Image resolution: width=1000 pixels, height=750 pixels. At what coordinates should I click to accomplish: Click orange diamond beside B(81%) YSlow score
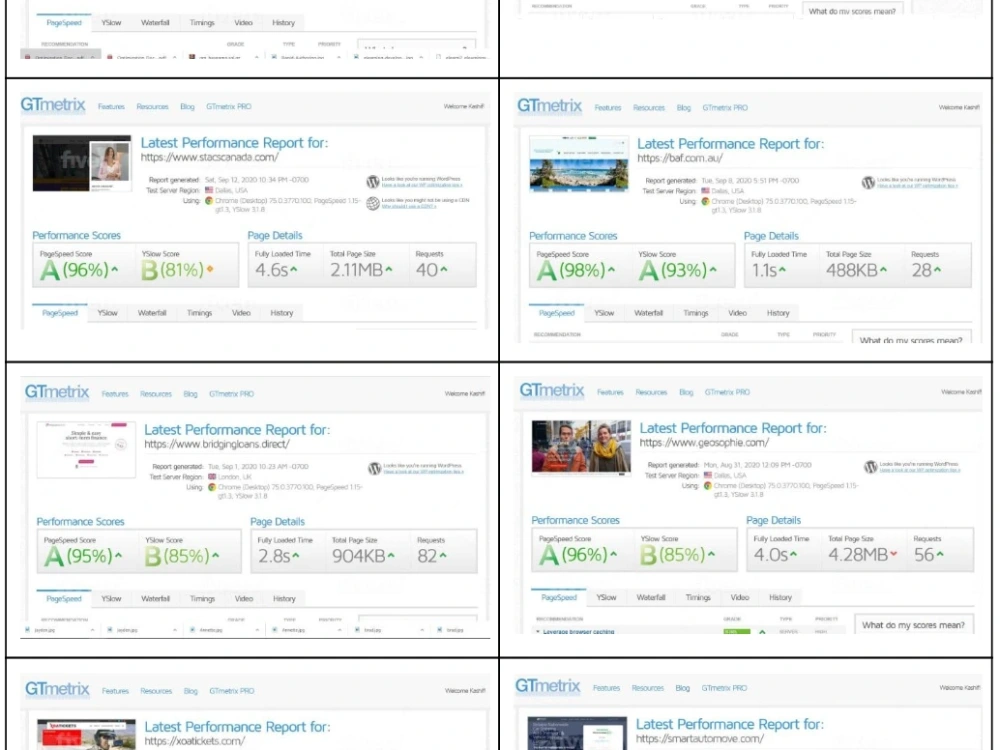point(210,270)
